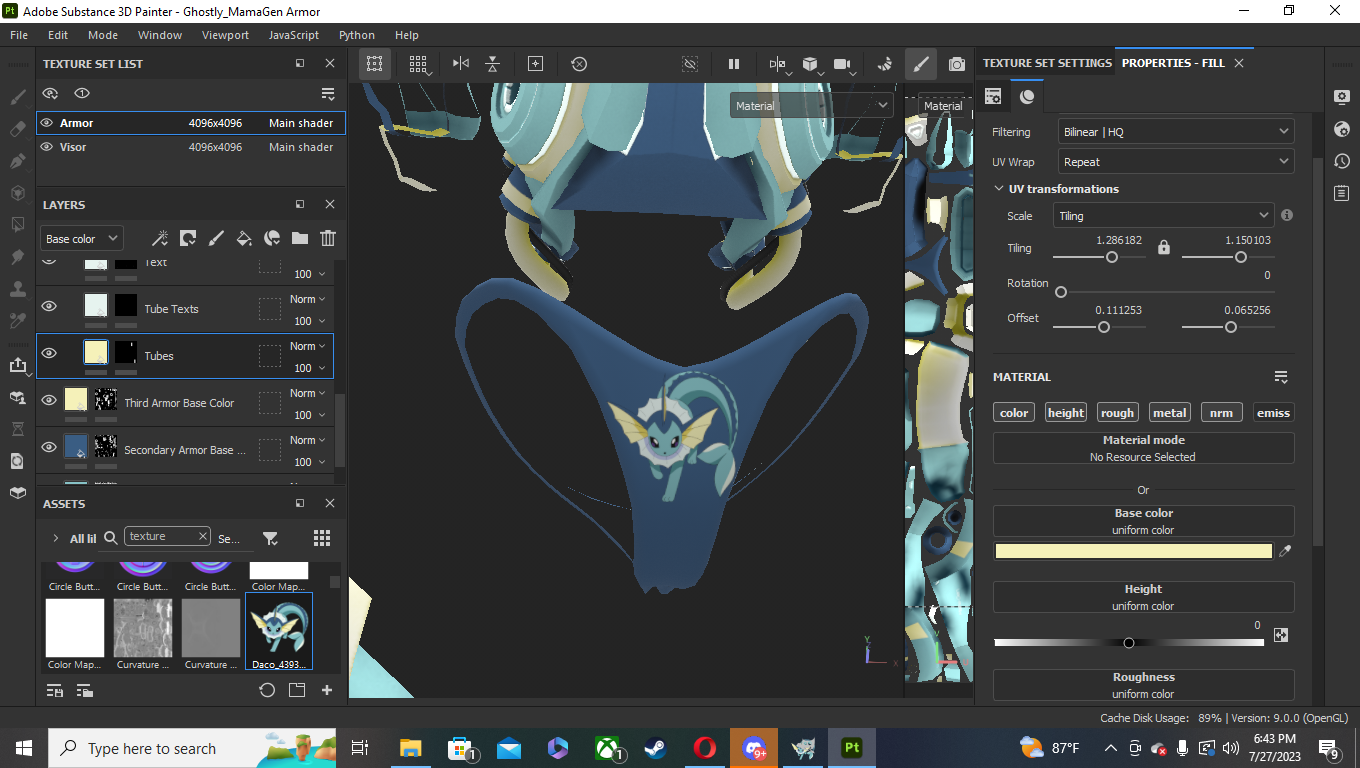Open the Base color channel dropdown in Layers
This screenshot has height=768, width=1360.
click(82, 239)
